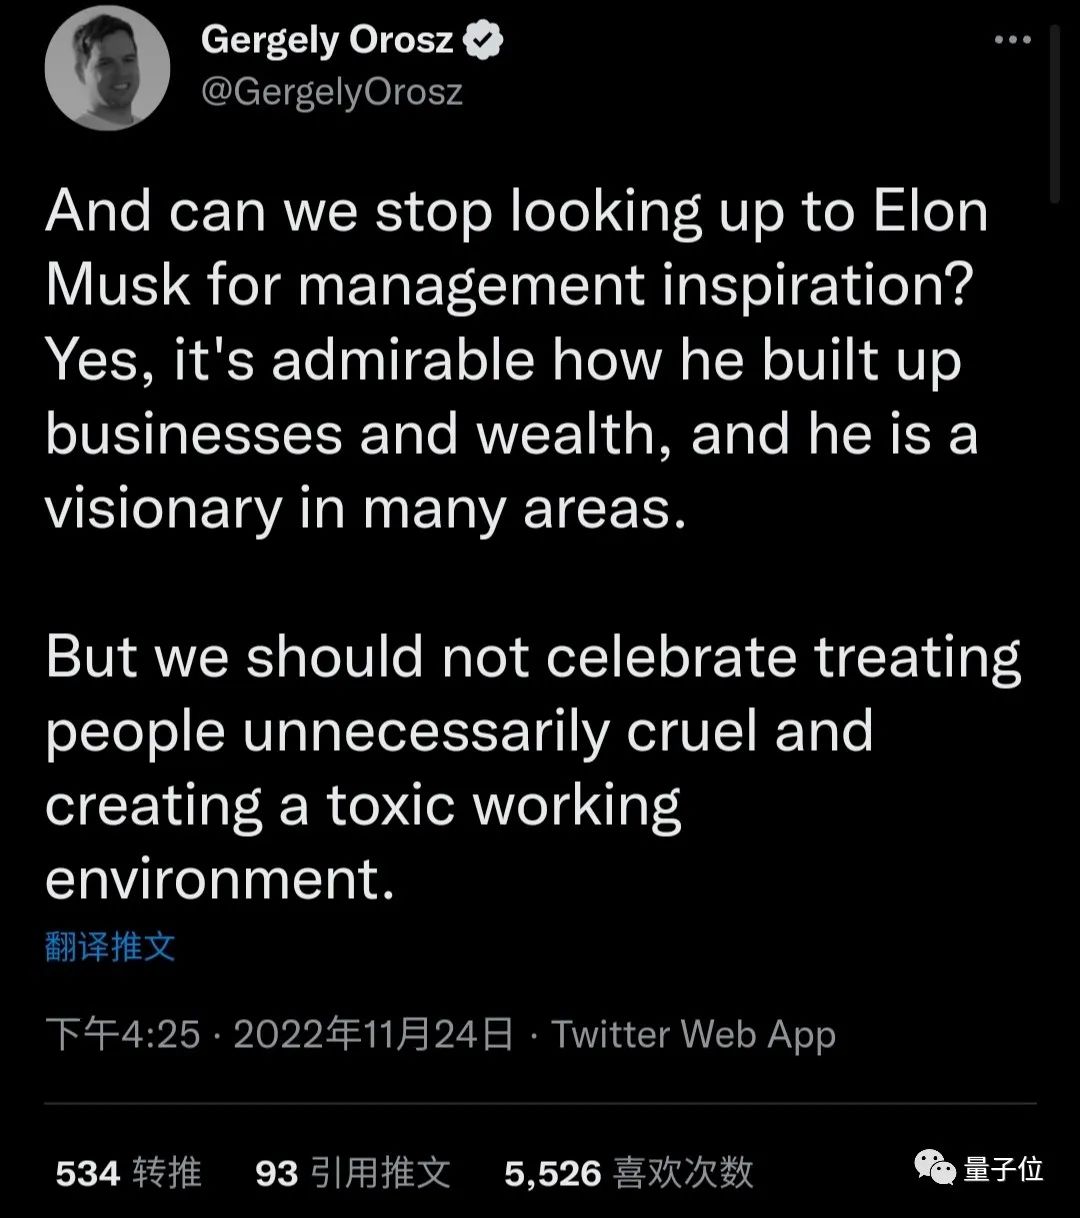This screenshot has height=1218, width=1080.
Task: Click the final word "environment." in tweet
Action: coord(219,880)
